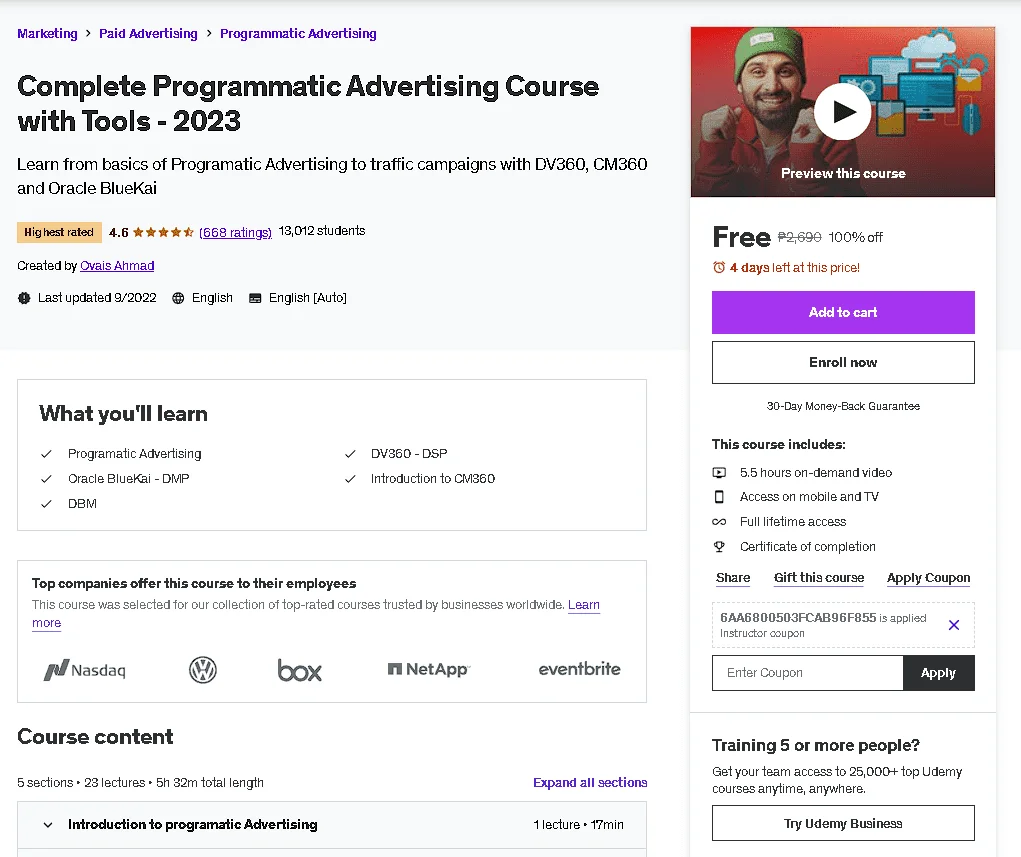Click the course preview thumbnail image
The image size is (1021, 857).
pos(843,111)
